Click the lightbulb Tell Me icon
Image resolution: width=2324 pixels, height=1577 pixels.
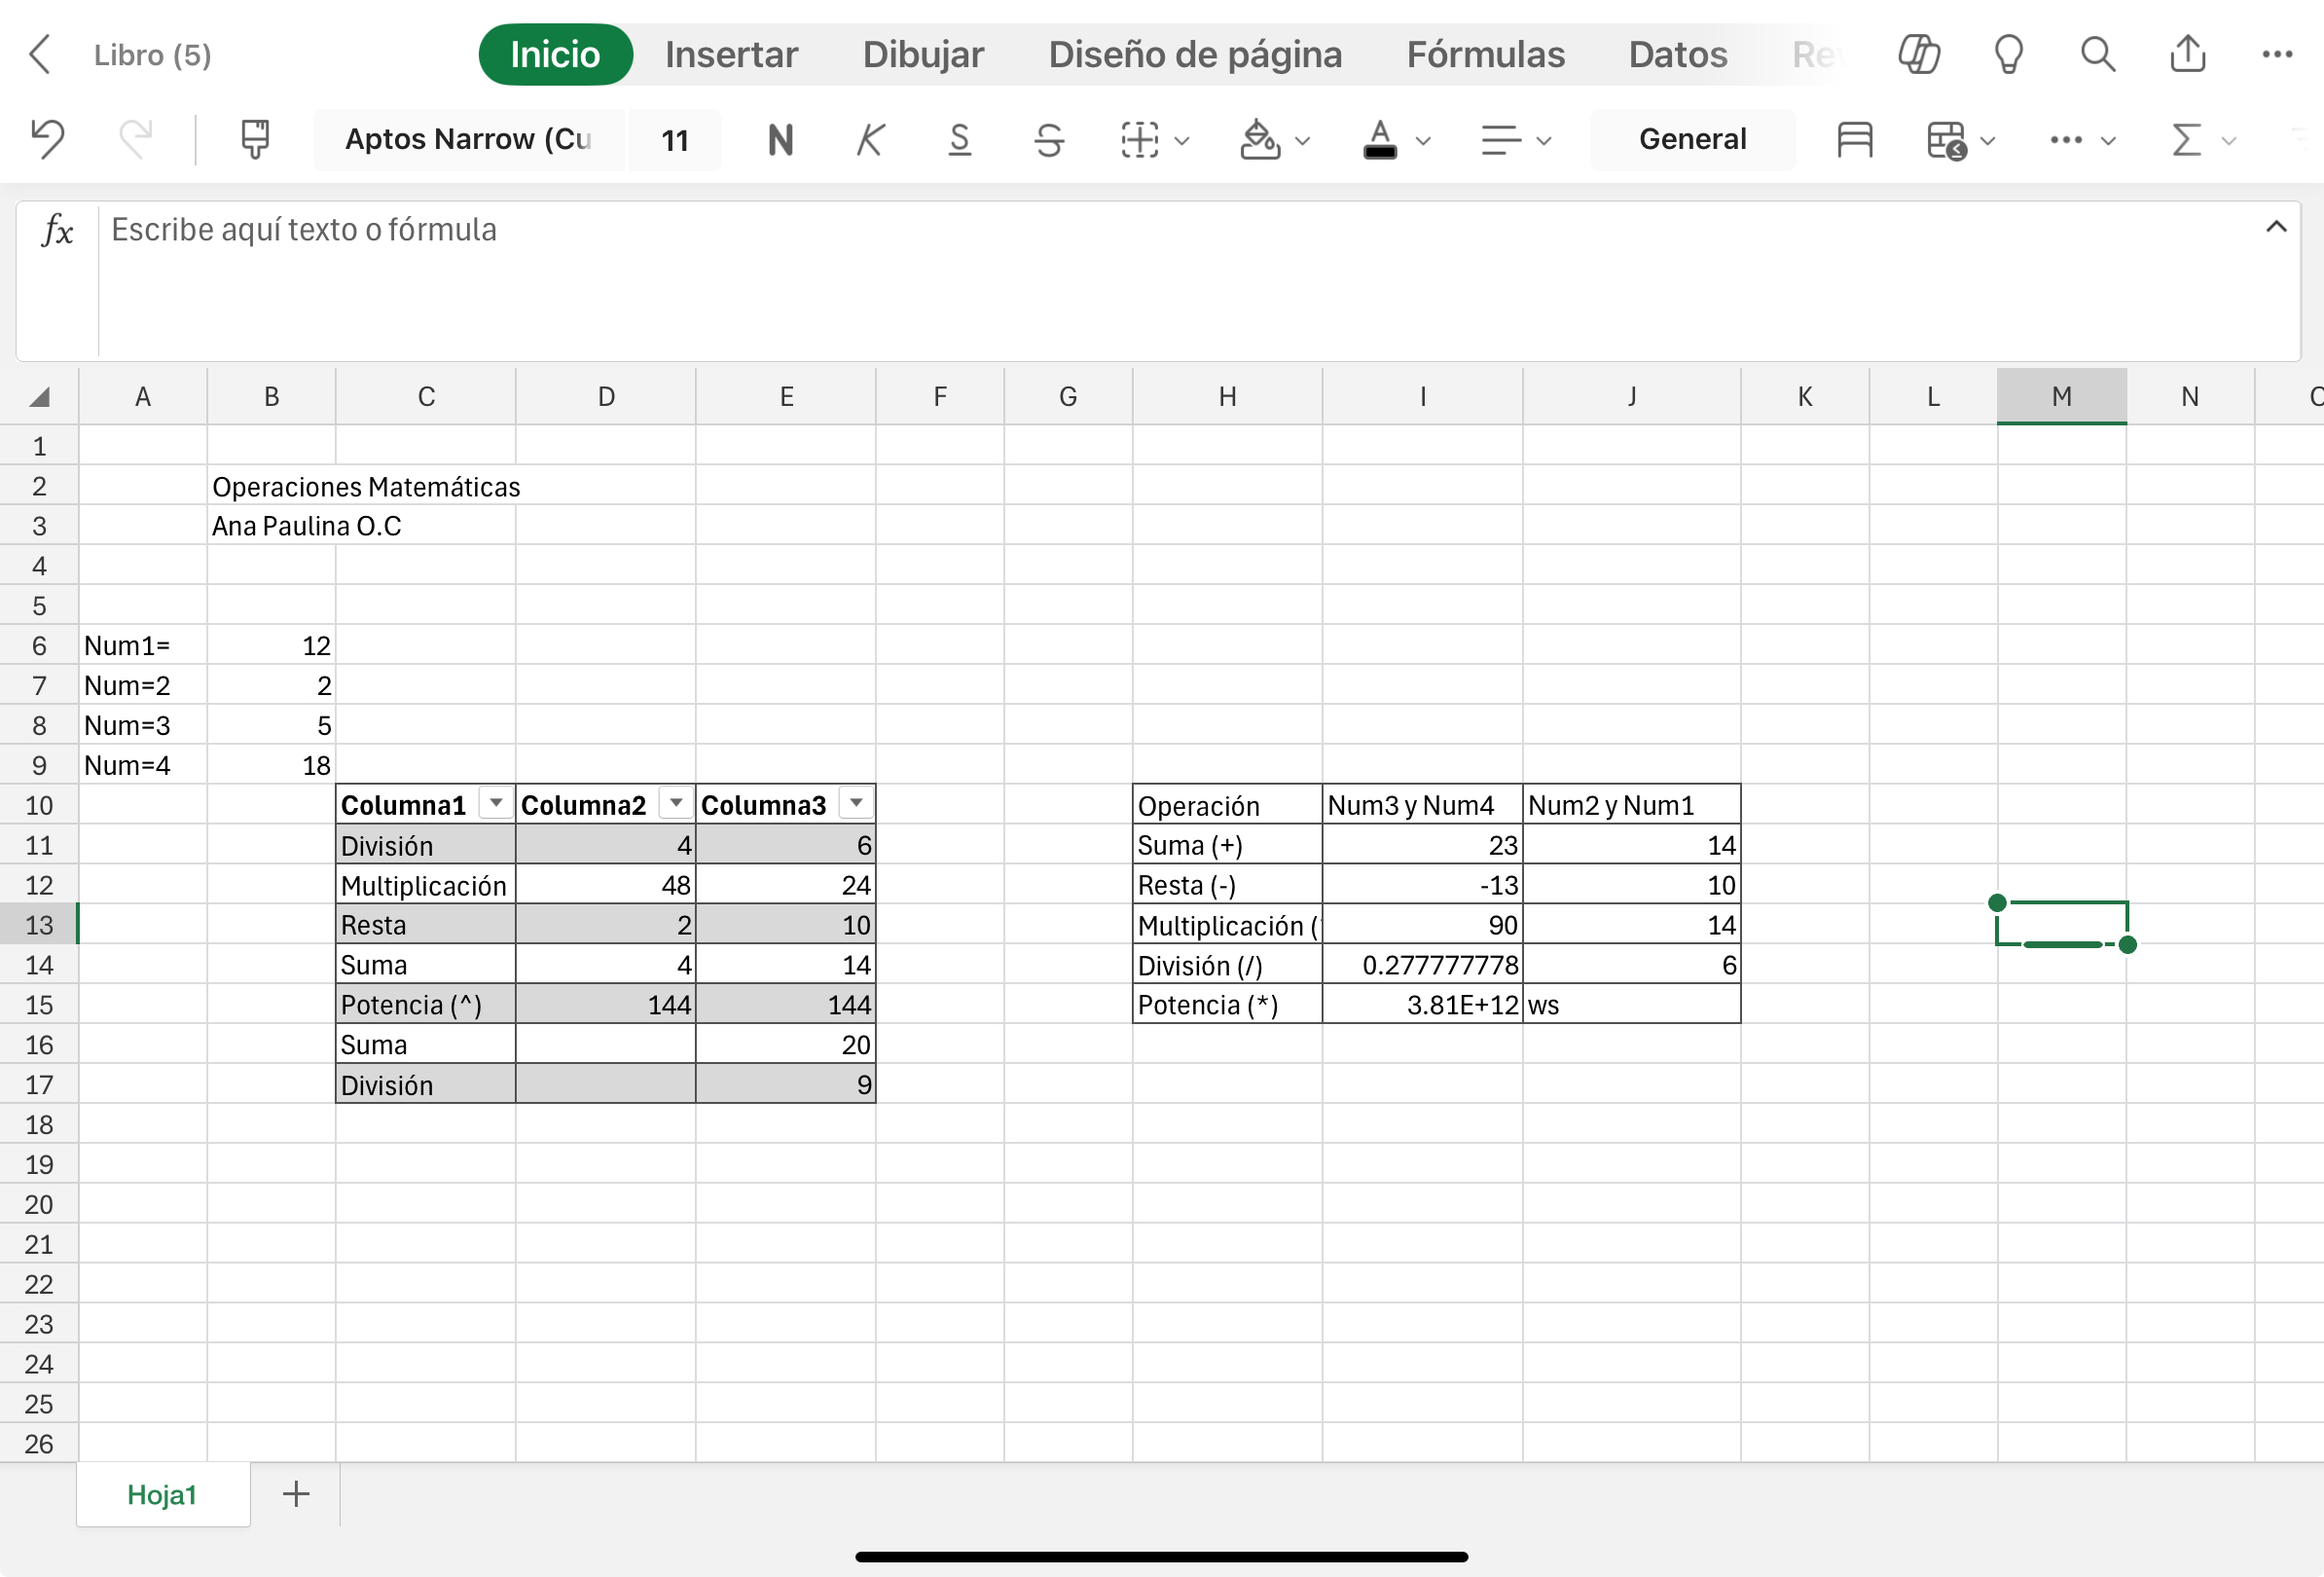(2008, 54)
